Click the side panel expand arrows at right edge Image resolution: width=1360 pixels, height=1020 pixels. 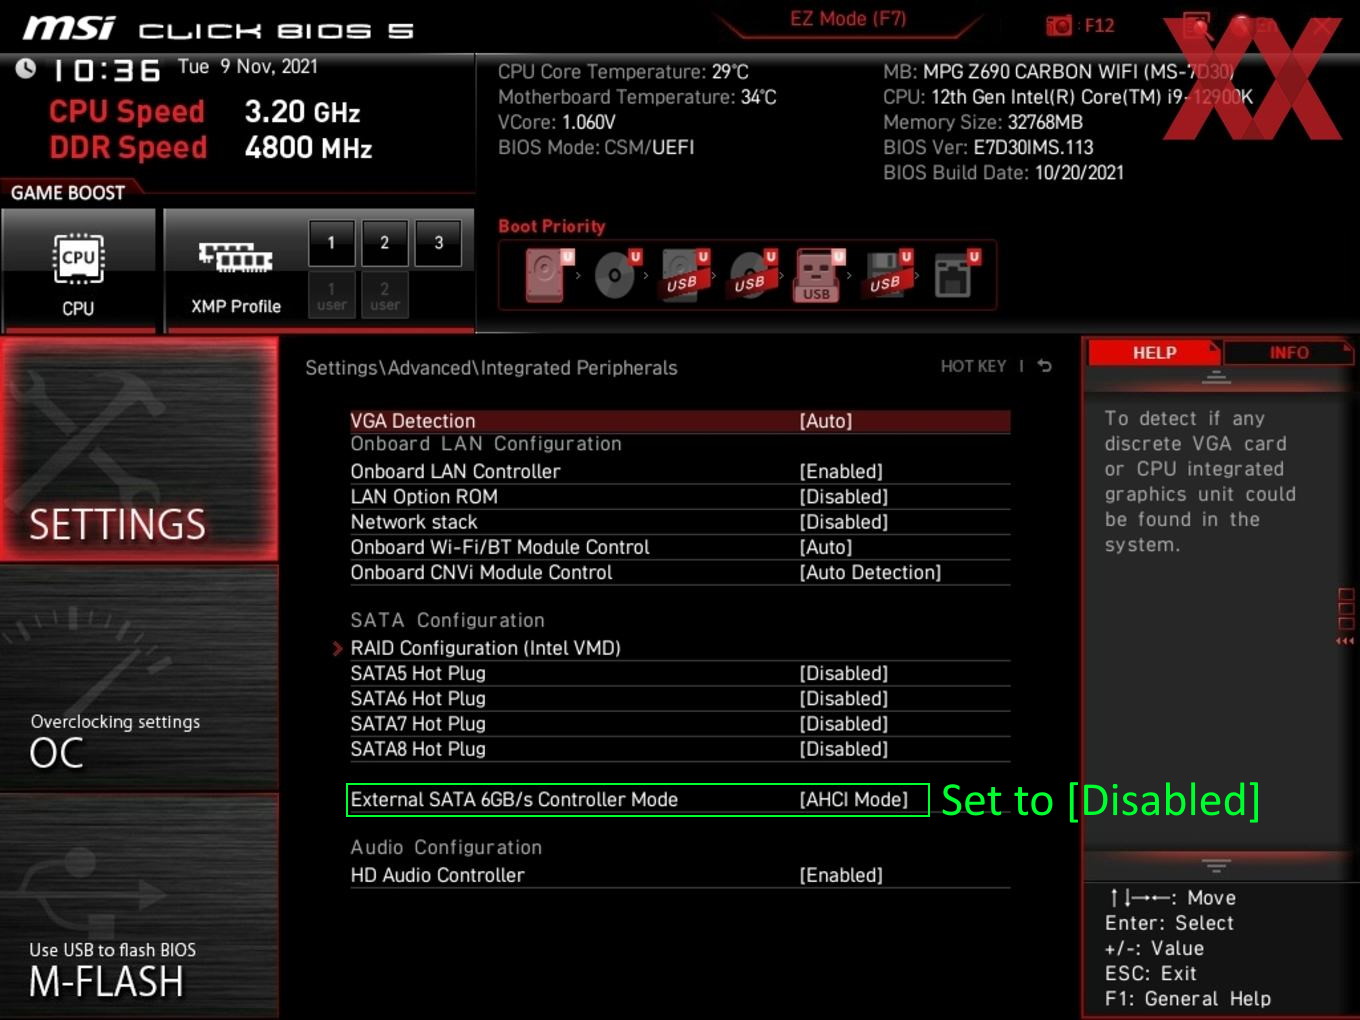[1346, 641]
